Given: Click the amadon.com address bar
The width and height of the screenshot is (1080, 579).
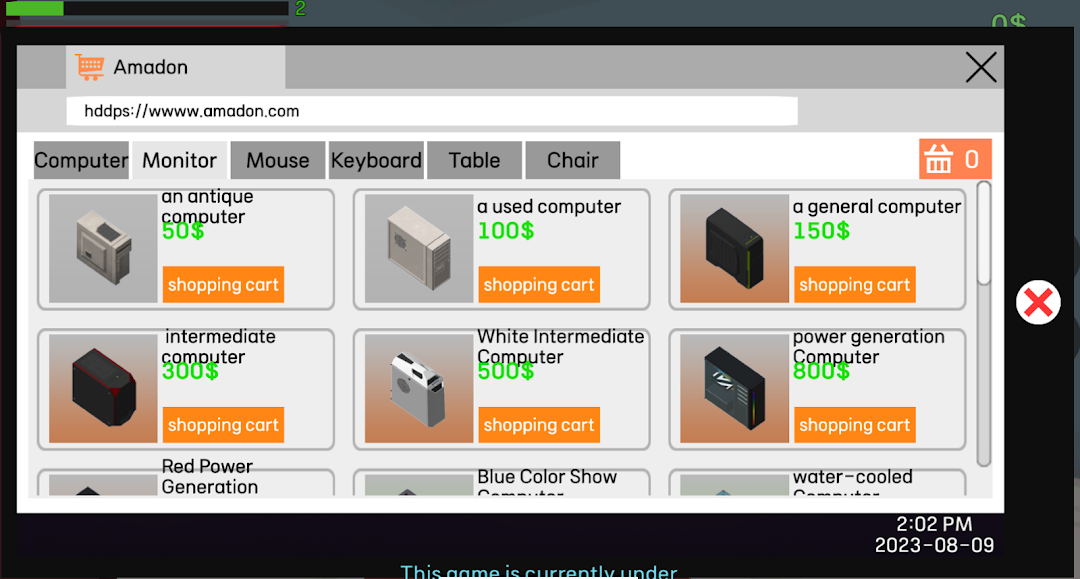Looking at the screenshot, I should point(432,111).
